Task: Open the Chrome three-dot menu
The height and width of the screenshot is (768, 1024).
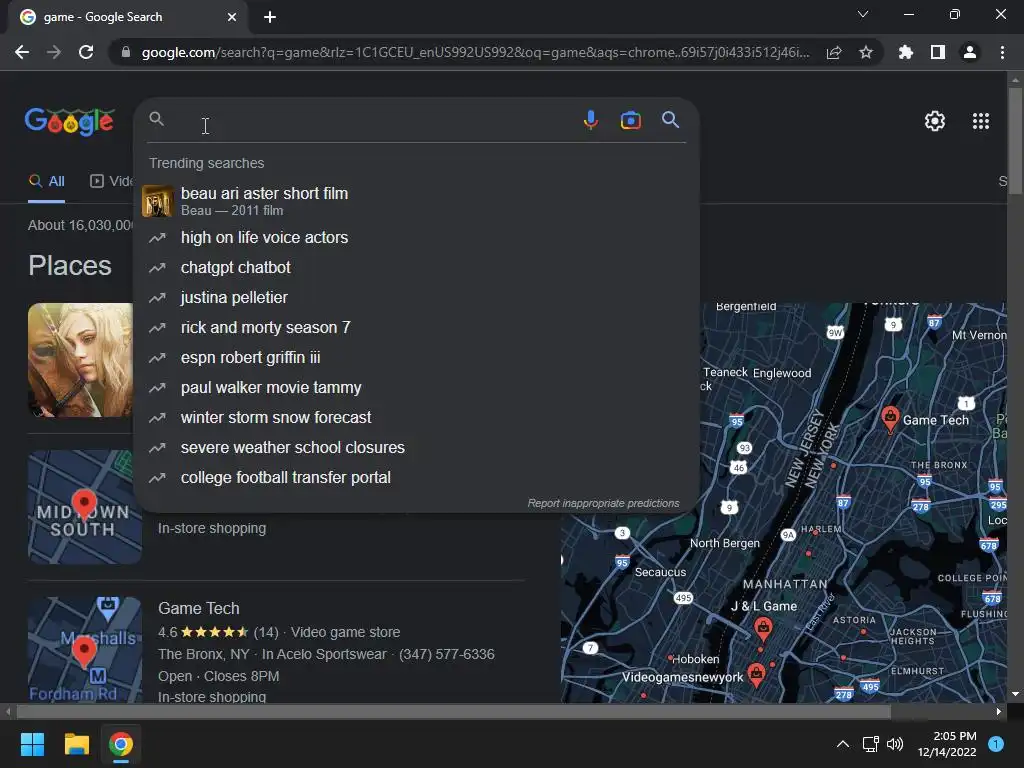Action: click(1002, 52)
